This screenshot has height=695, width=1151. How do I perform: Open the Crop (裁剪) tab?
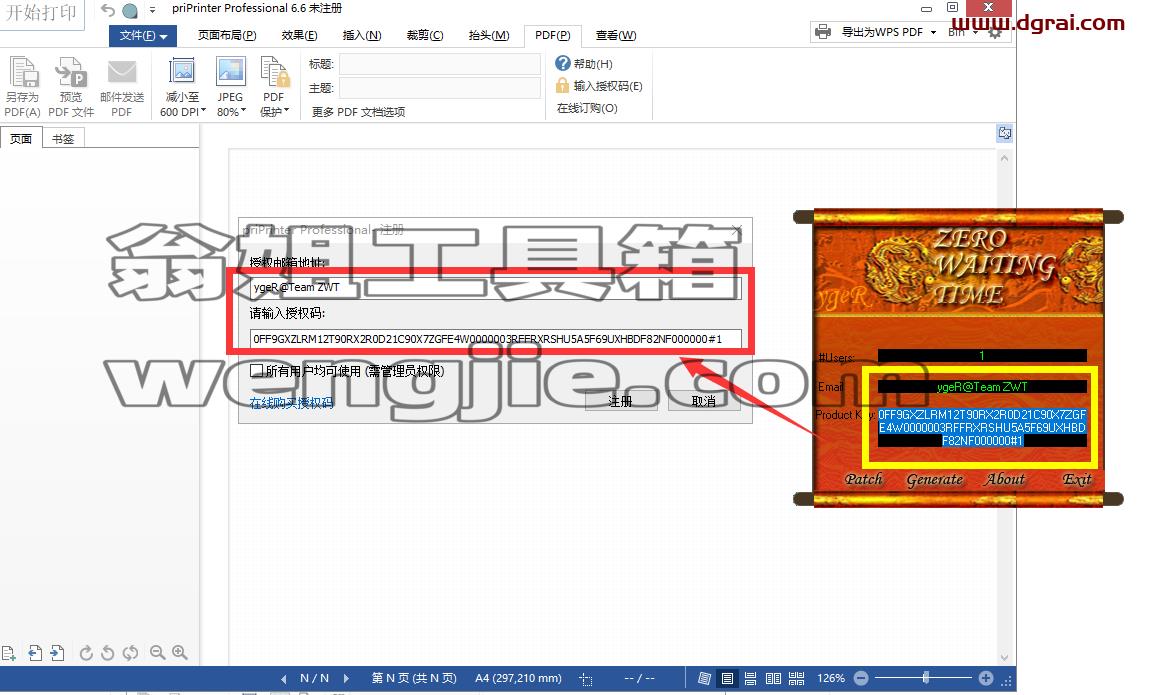pyautogui.click(x=425, y=35)
